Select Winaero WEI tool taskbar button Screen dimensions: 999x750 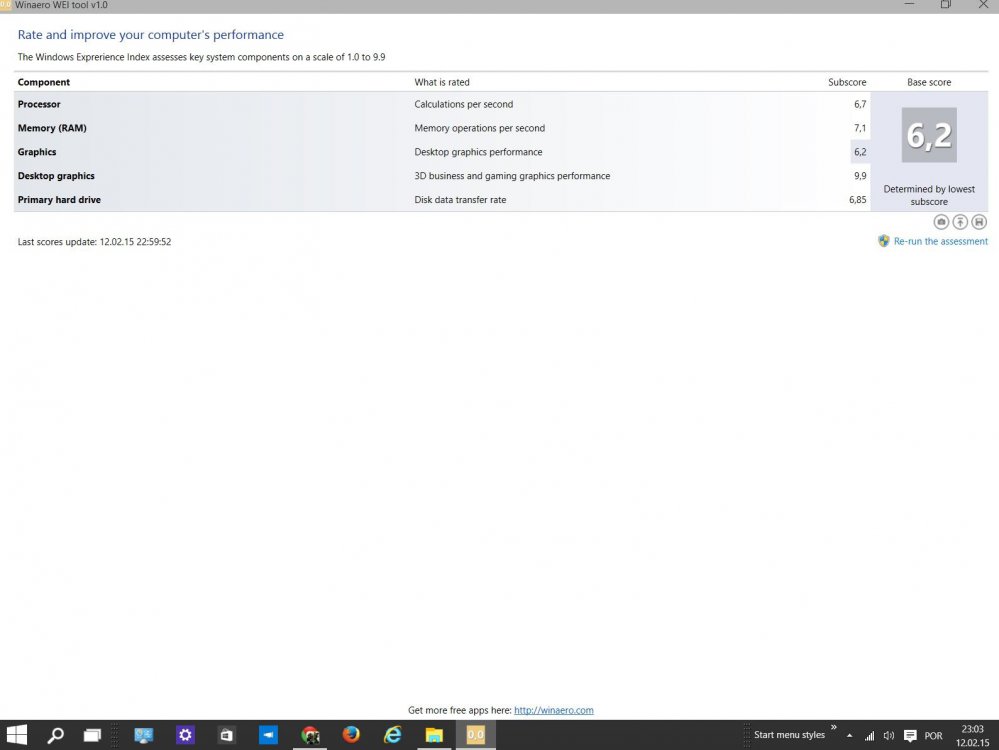[x=476, y=735]
